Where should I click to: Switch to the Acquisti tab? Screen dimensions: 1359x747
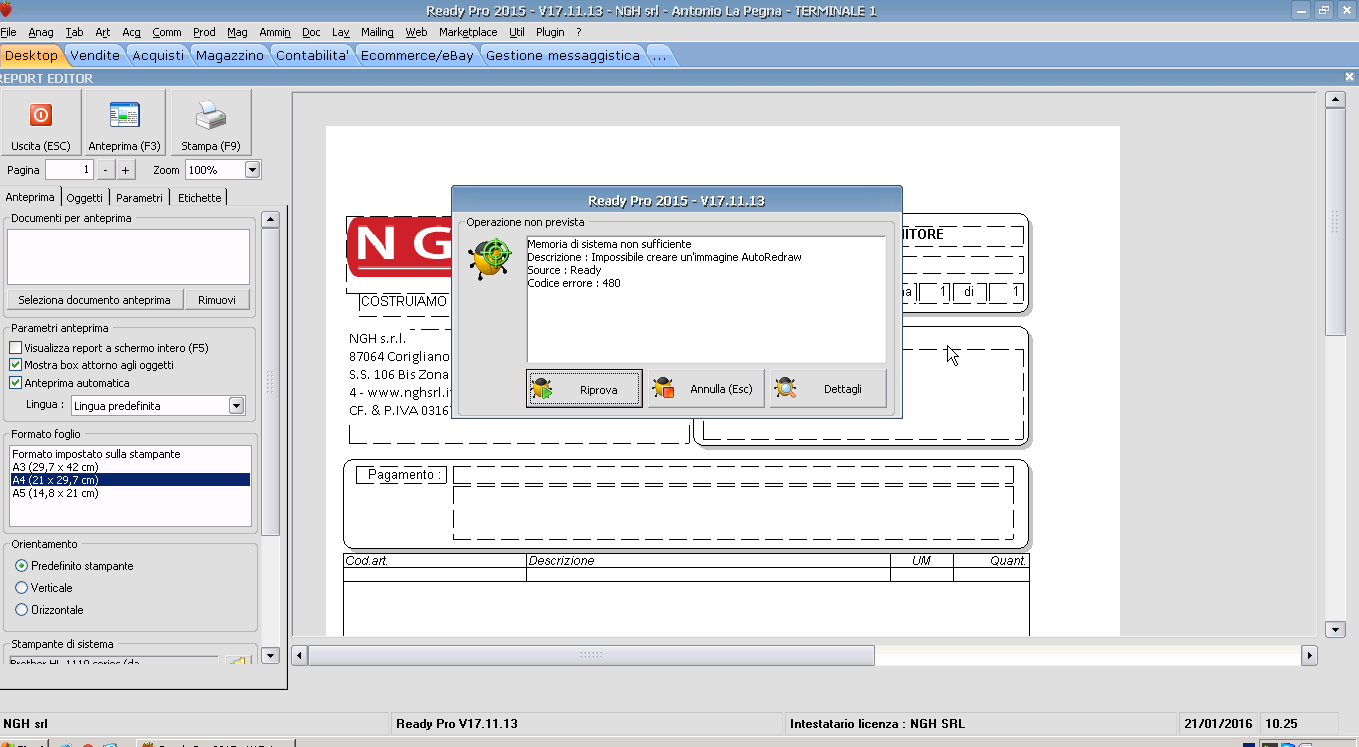(158, 56)
